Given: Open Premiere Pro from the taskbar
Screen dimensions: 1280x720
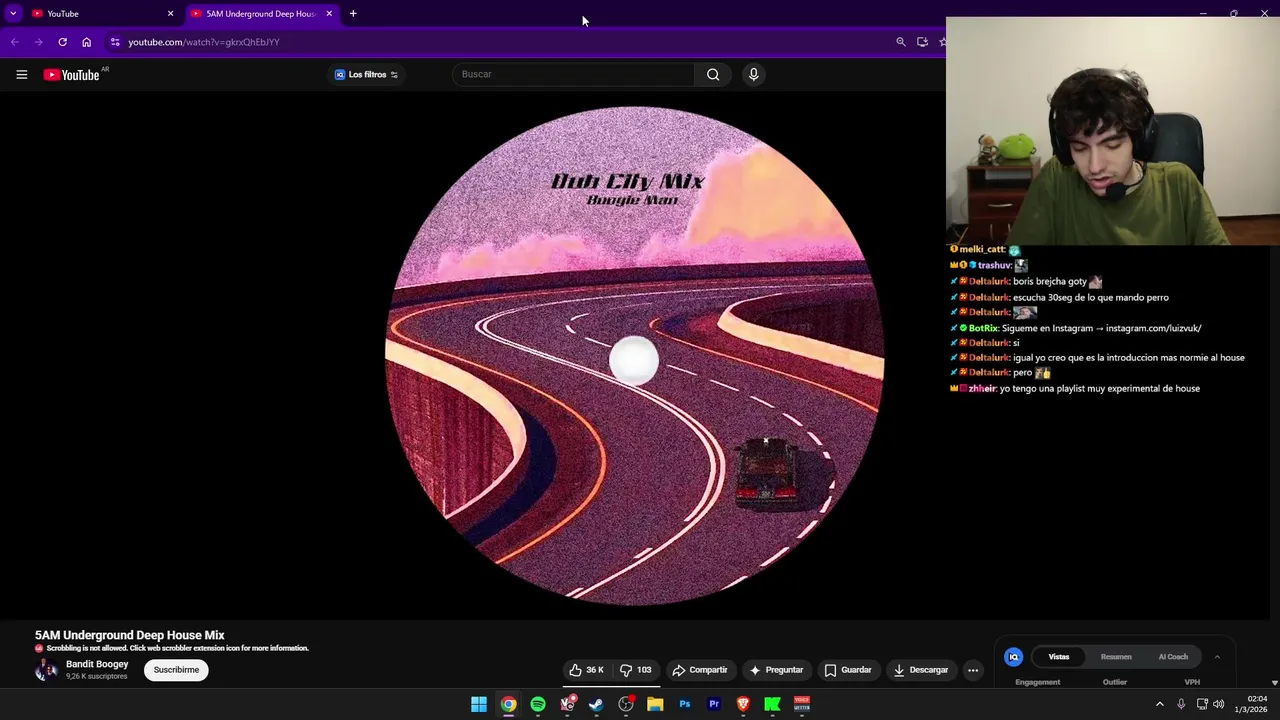Looking at the screenshot, I should 714,704.
